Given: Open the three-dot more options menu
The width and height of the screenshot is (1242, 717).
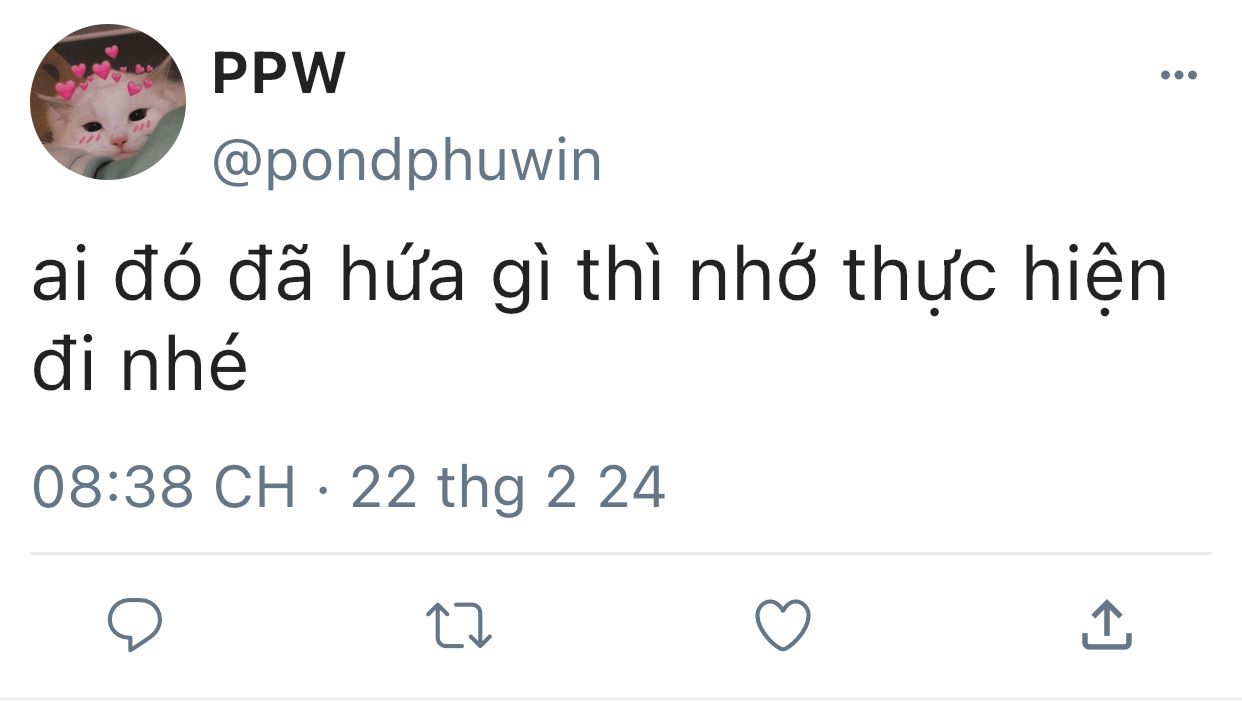Looking at the screenshot, I should click(1179, 75).
